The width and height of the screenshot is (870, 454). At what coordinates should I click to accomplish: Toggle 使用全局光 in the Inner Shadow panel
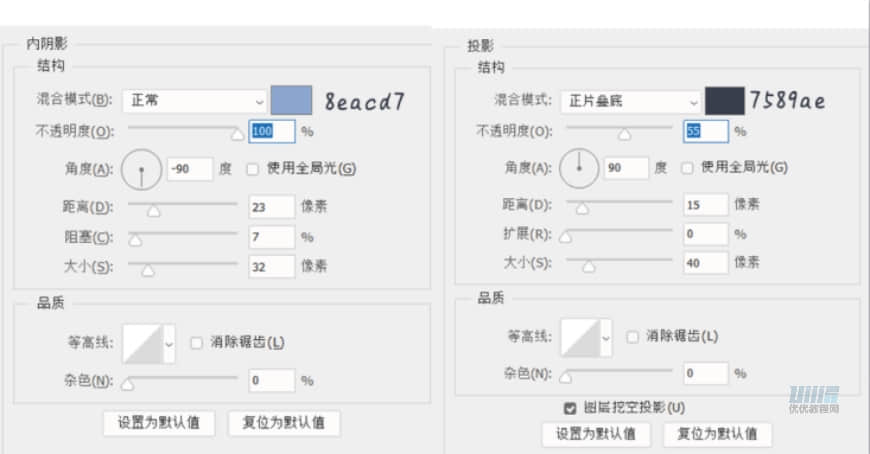click(253, 169)
